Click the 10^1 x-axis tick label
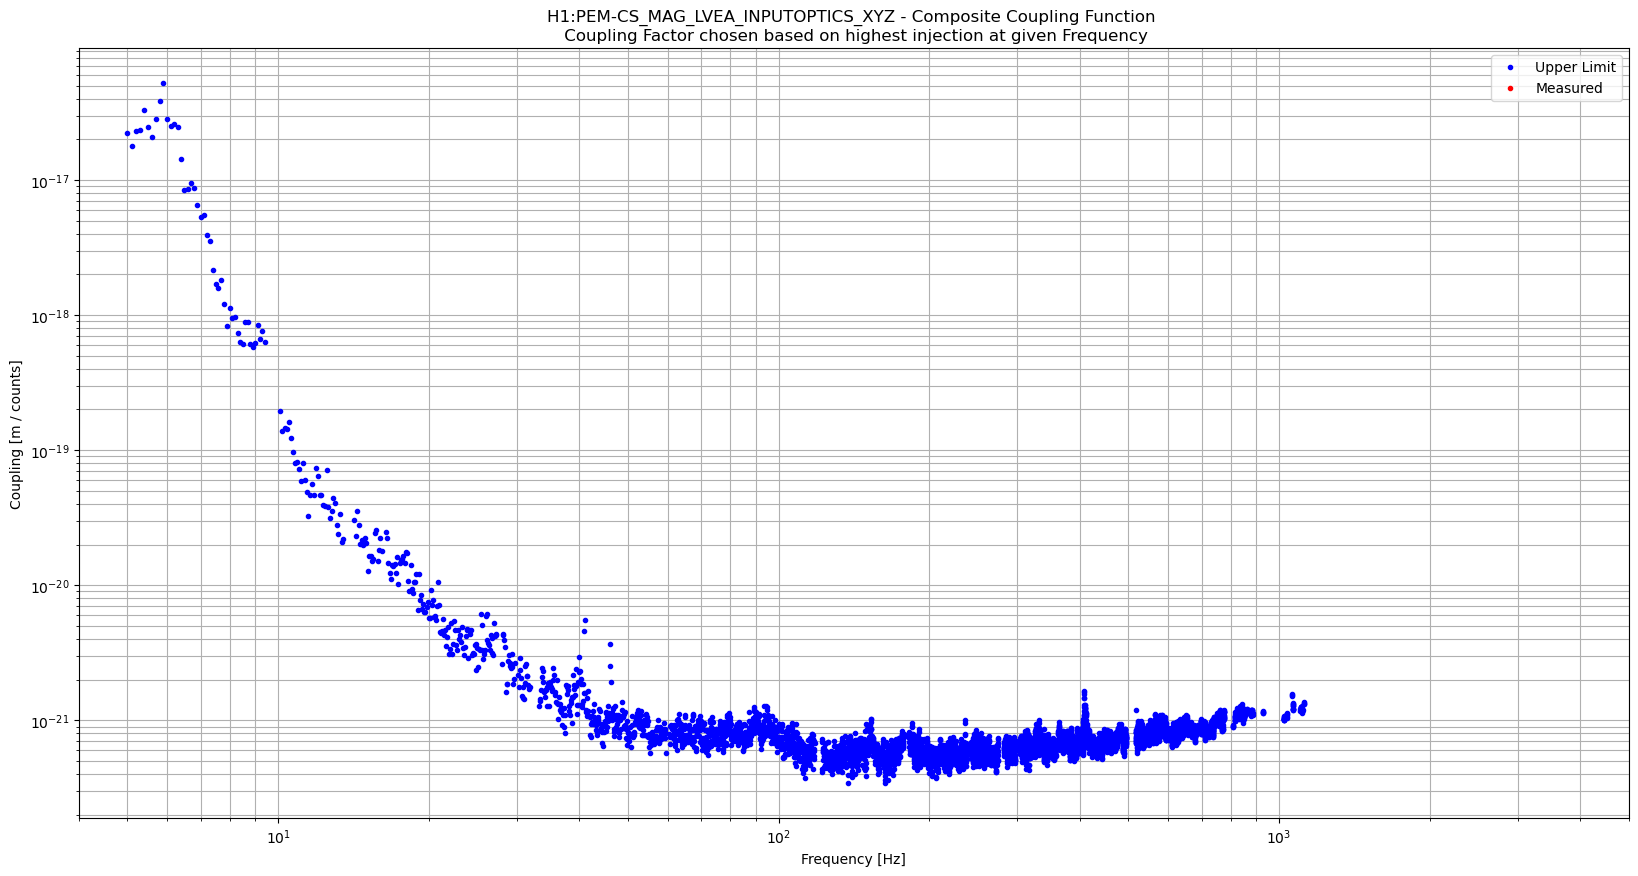 click(278, 837)
